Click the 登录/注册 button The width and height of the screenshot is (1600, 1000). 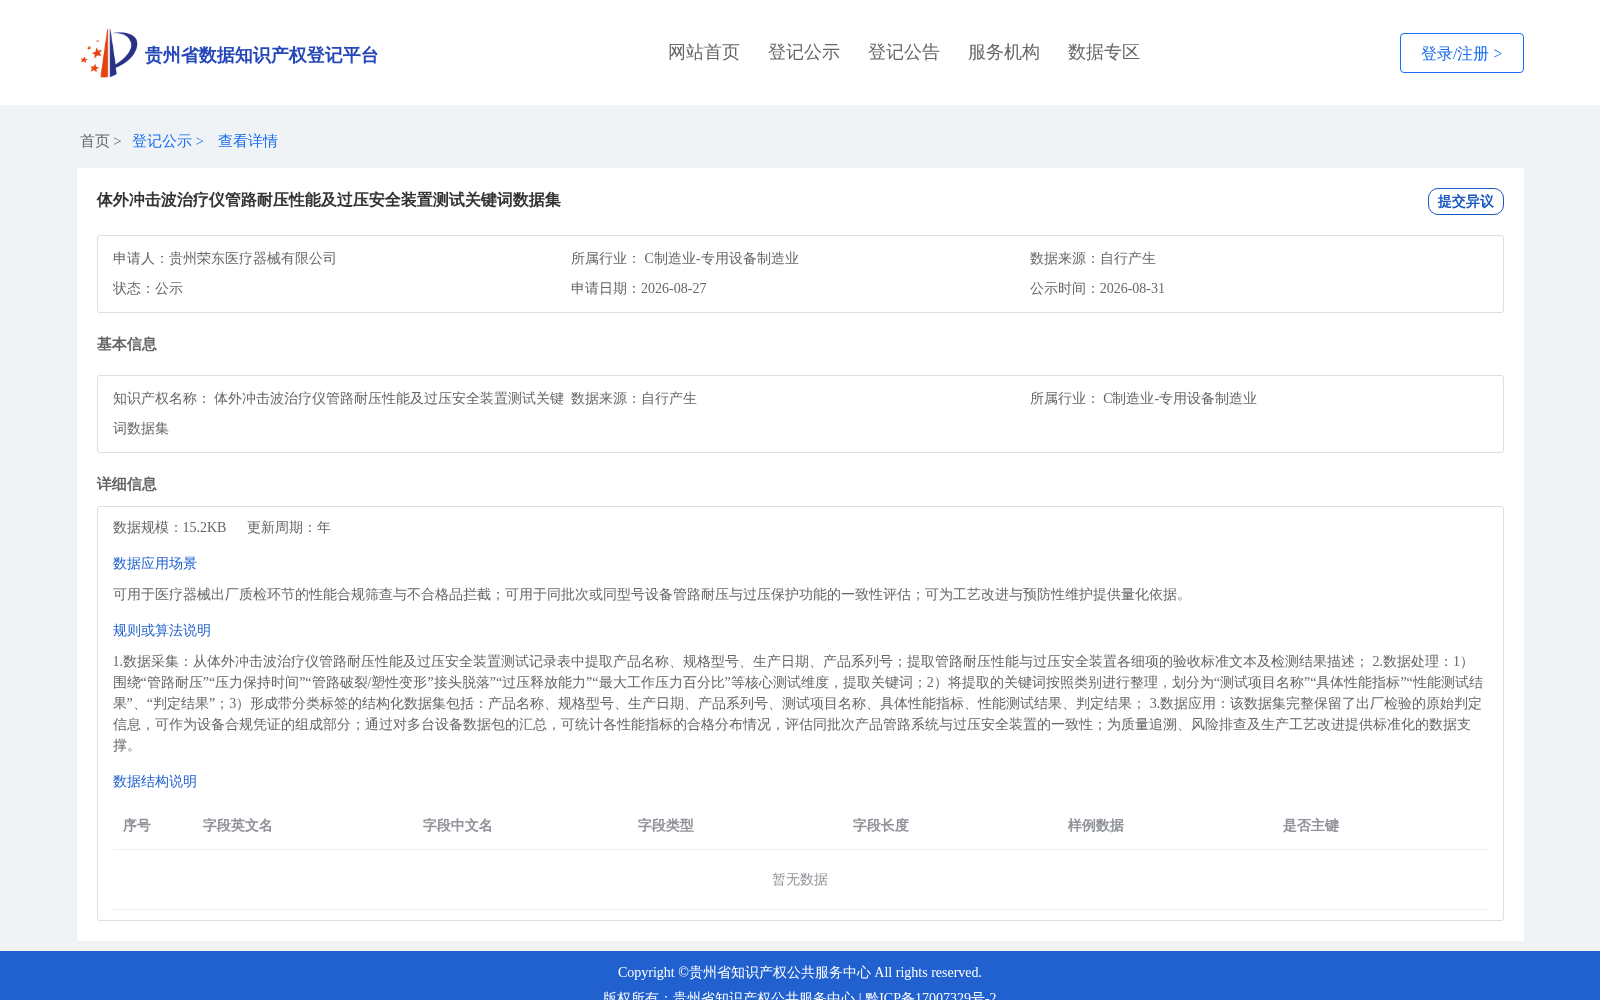click(x=1462, y=53)
